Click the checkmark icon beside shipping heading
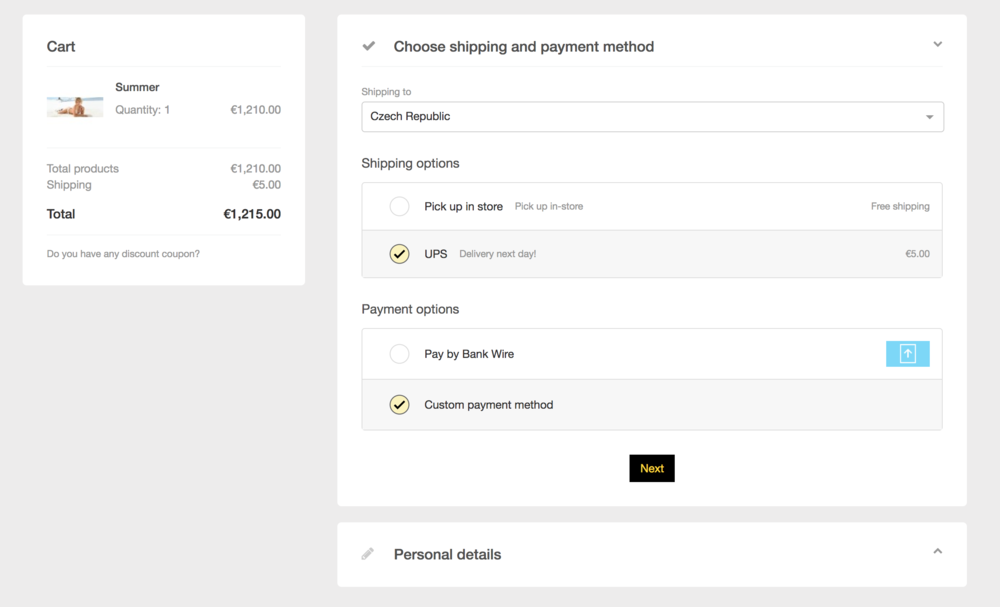The height and width of the screenshot is (607, 1000). click(x=369, y=46)
